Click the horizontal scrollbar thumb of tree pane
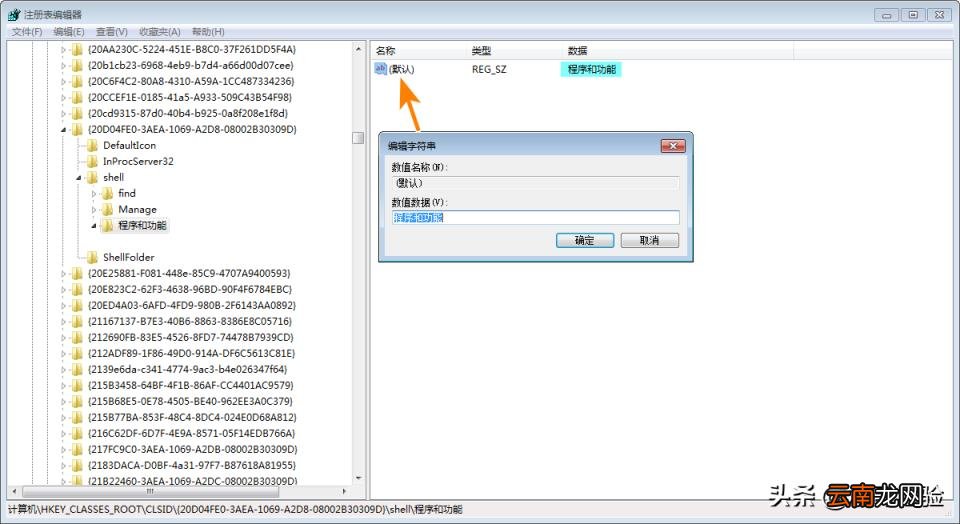 [x=150, y=492]
